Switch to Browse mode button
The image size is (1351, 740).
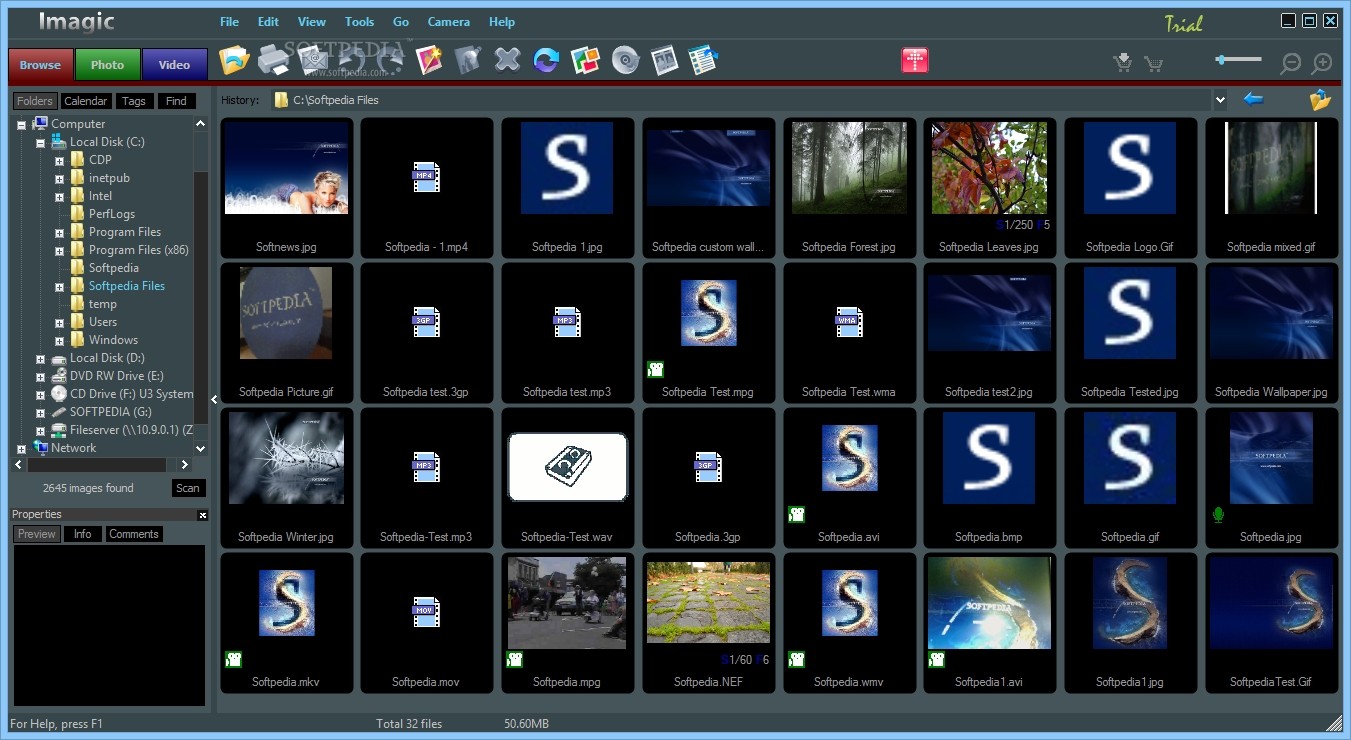point(40,64)
